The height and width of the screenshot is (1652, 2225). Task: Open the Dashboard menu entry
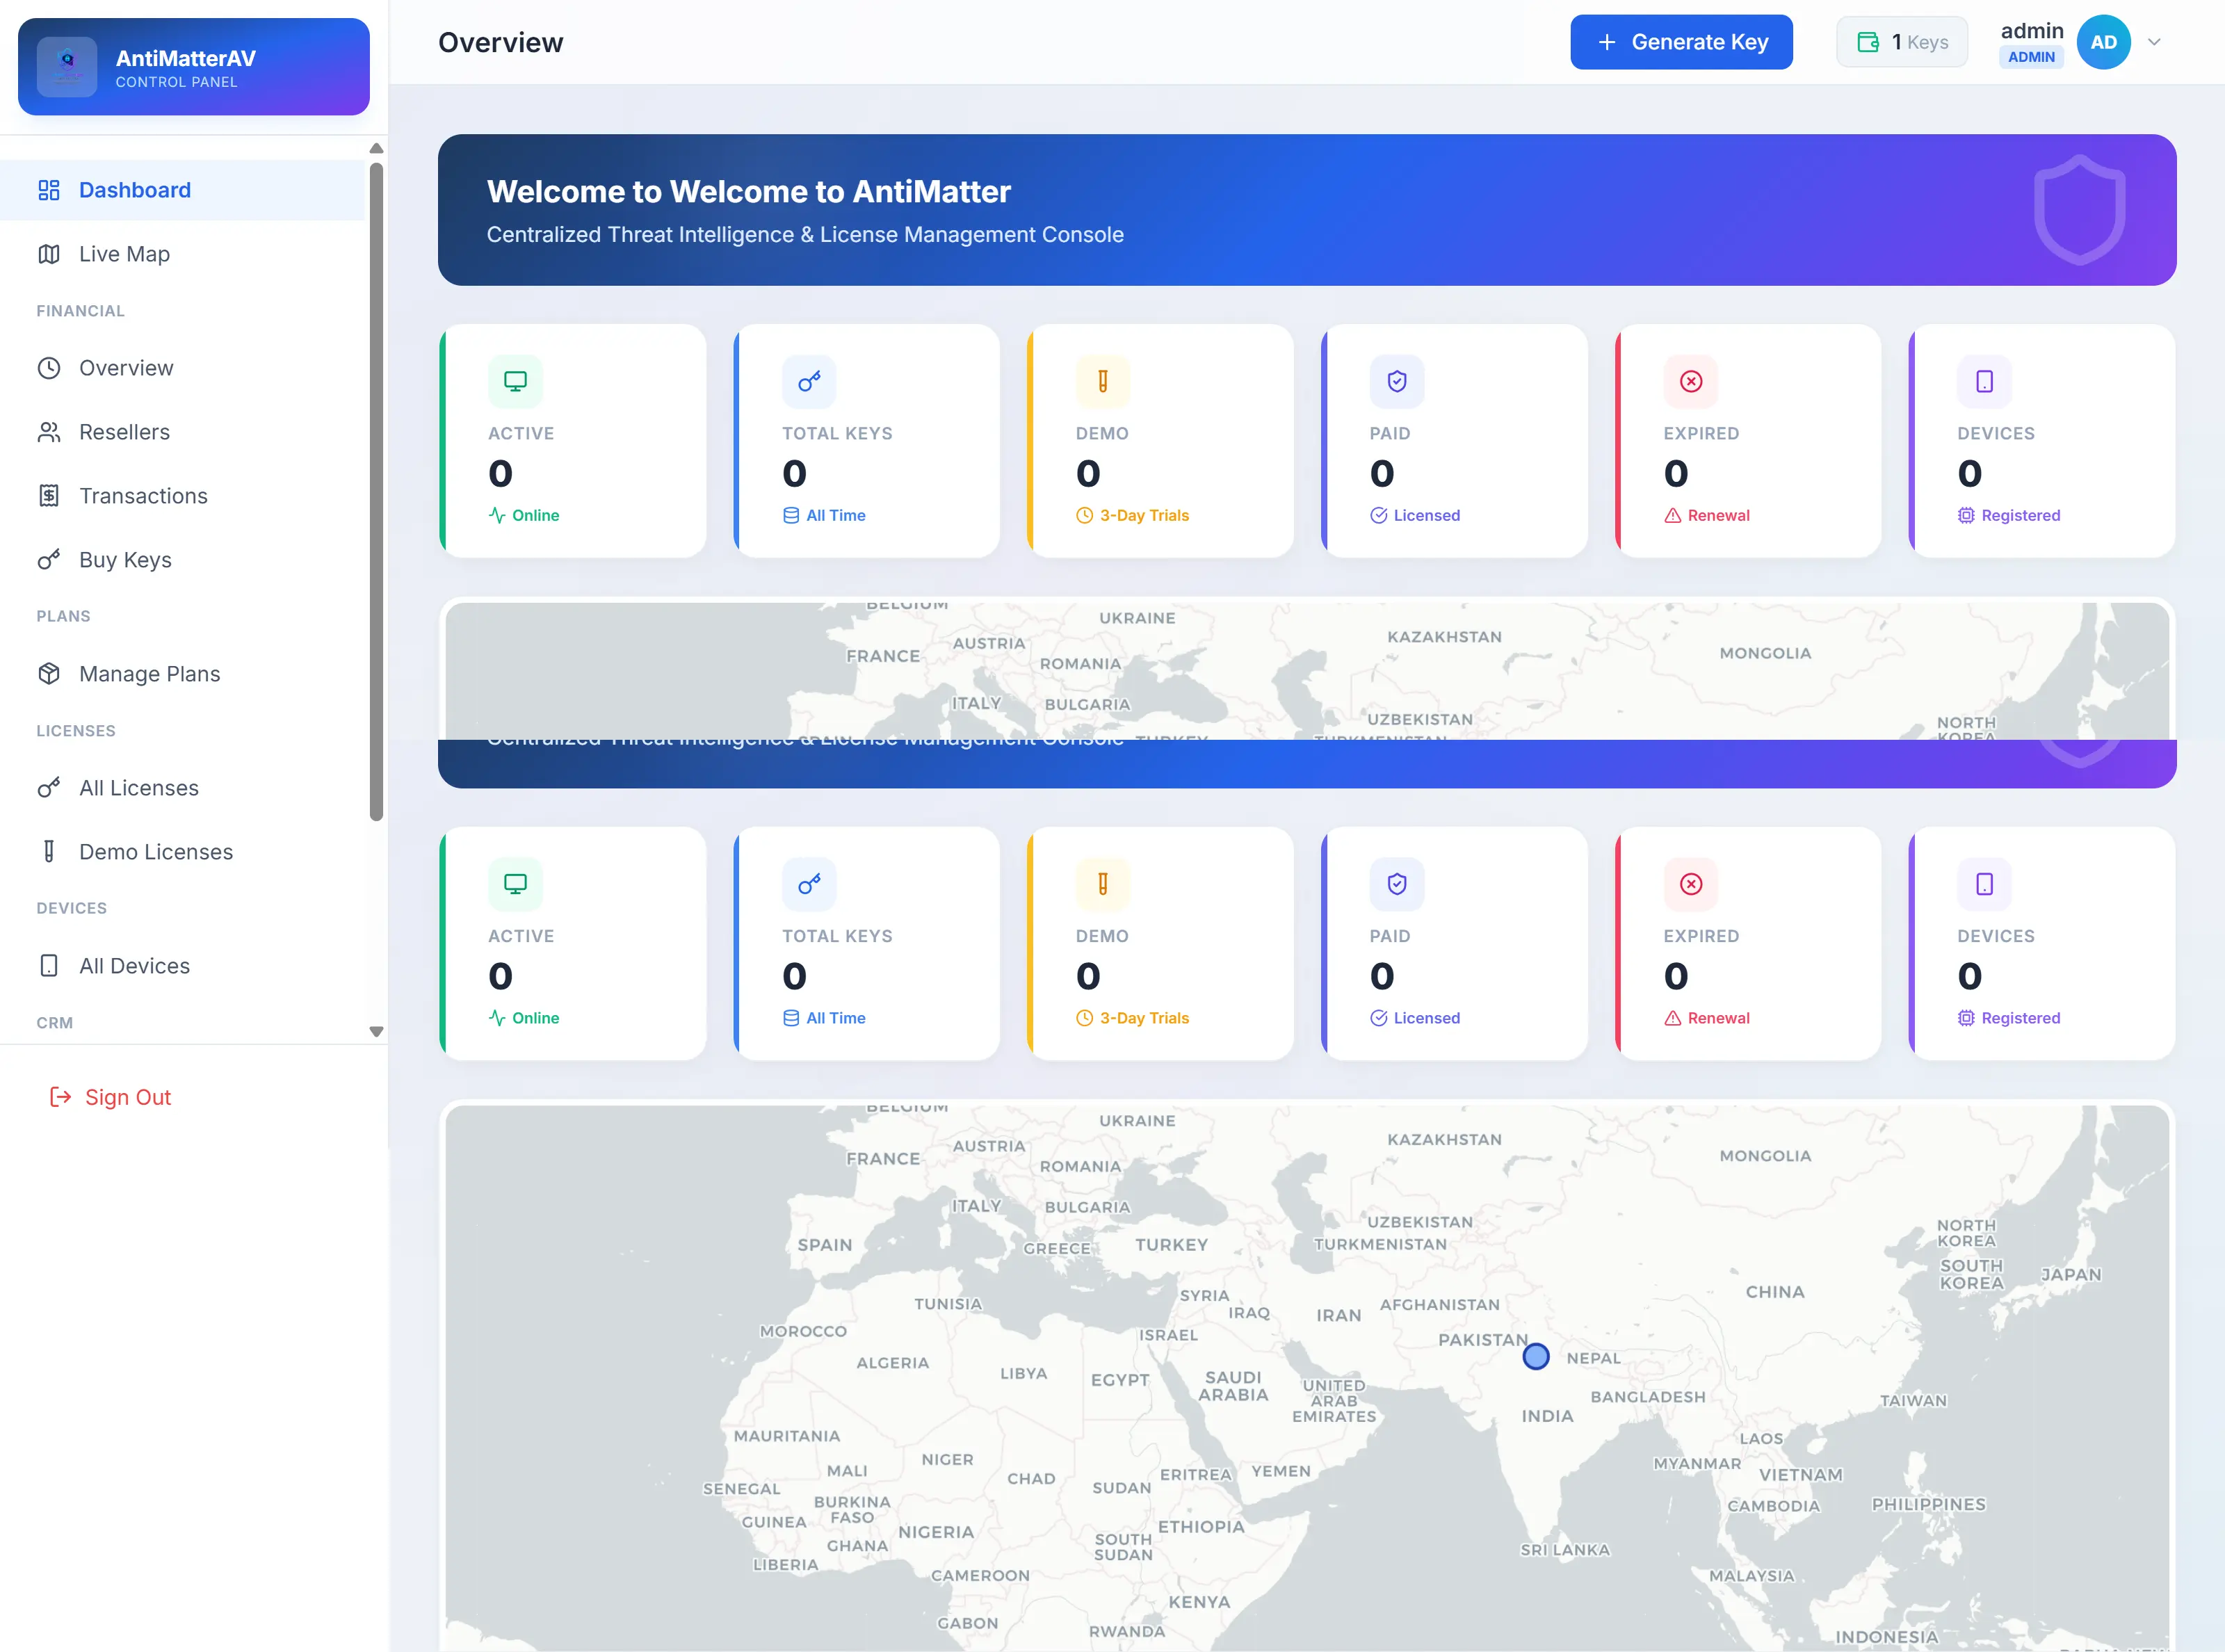135,189
